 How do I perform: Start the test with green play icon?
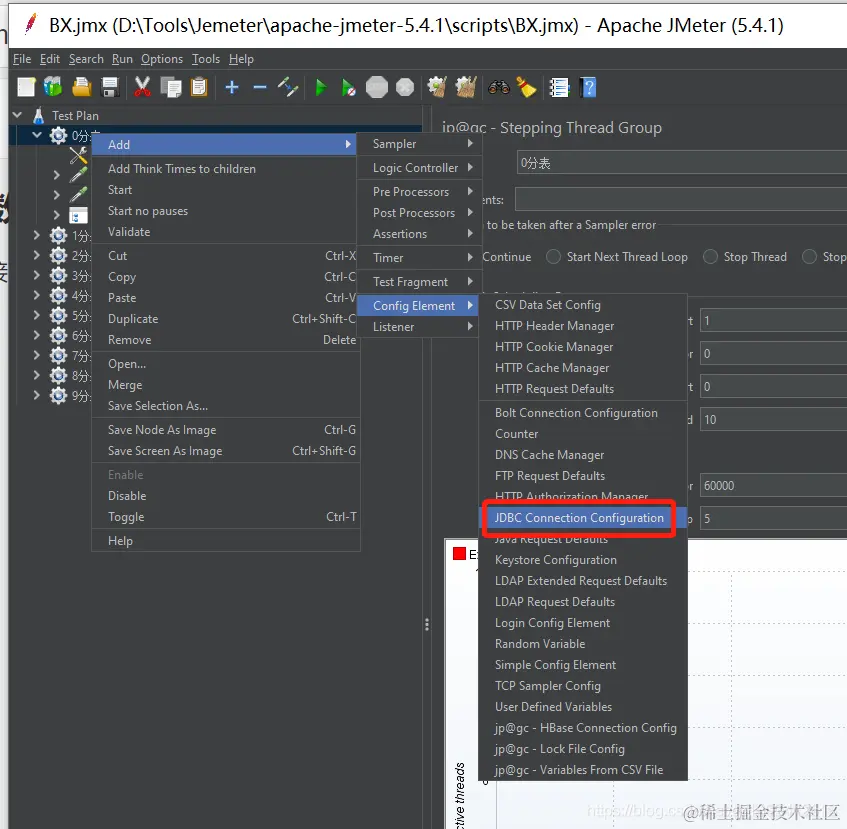point(320,87)
